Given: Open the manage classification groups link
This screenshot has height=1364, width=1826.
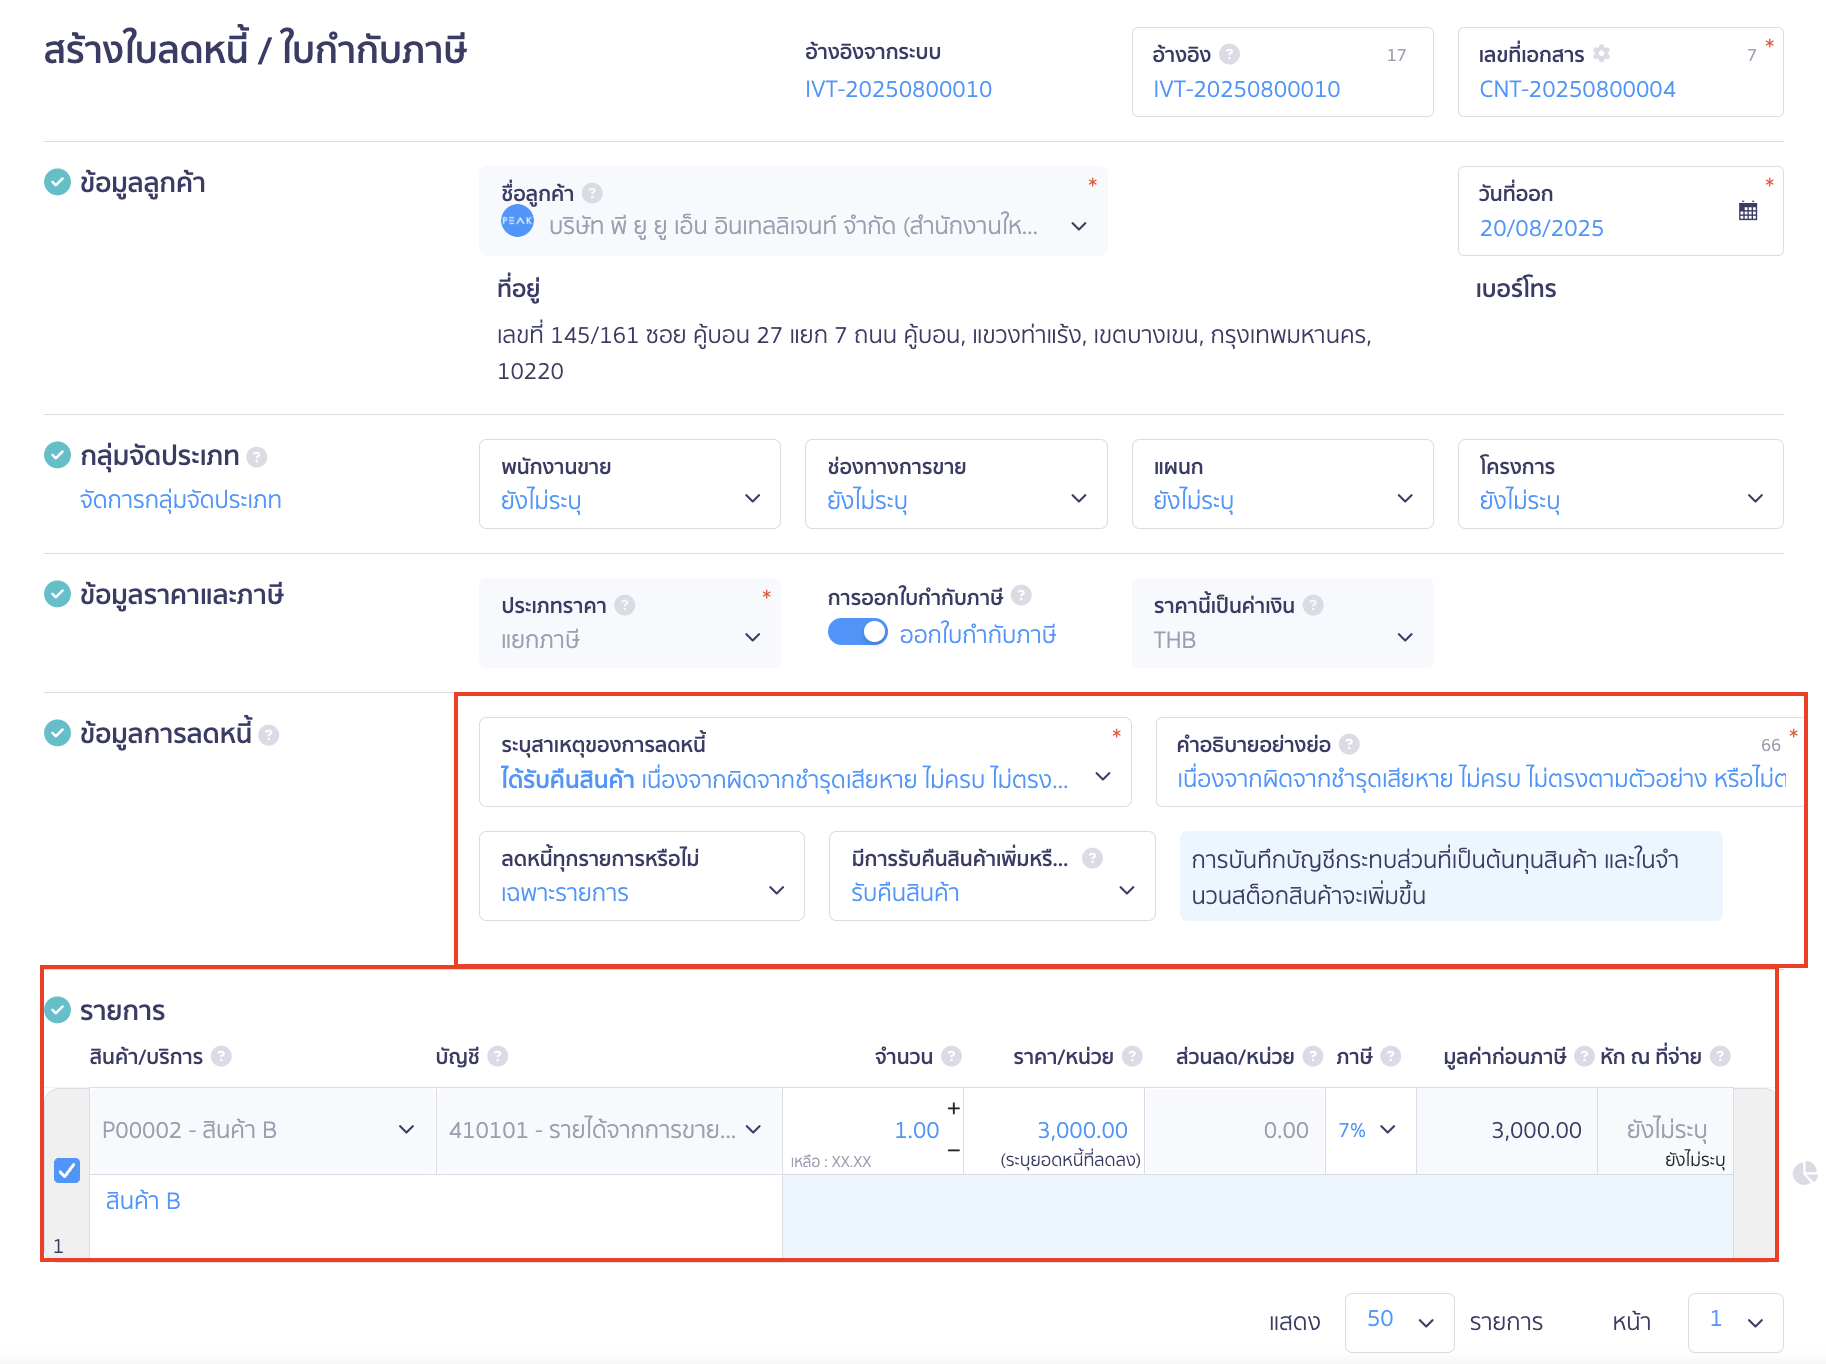Looking at the screenshot, I should [180, 500].
